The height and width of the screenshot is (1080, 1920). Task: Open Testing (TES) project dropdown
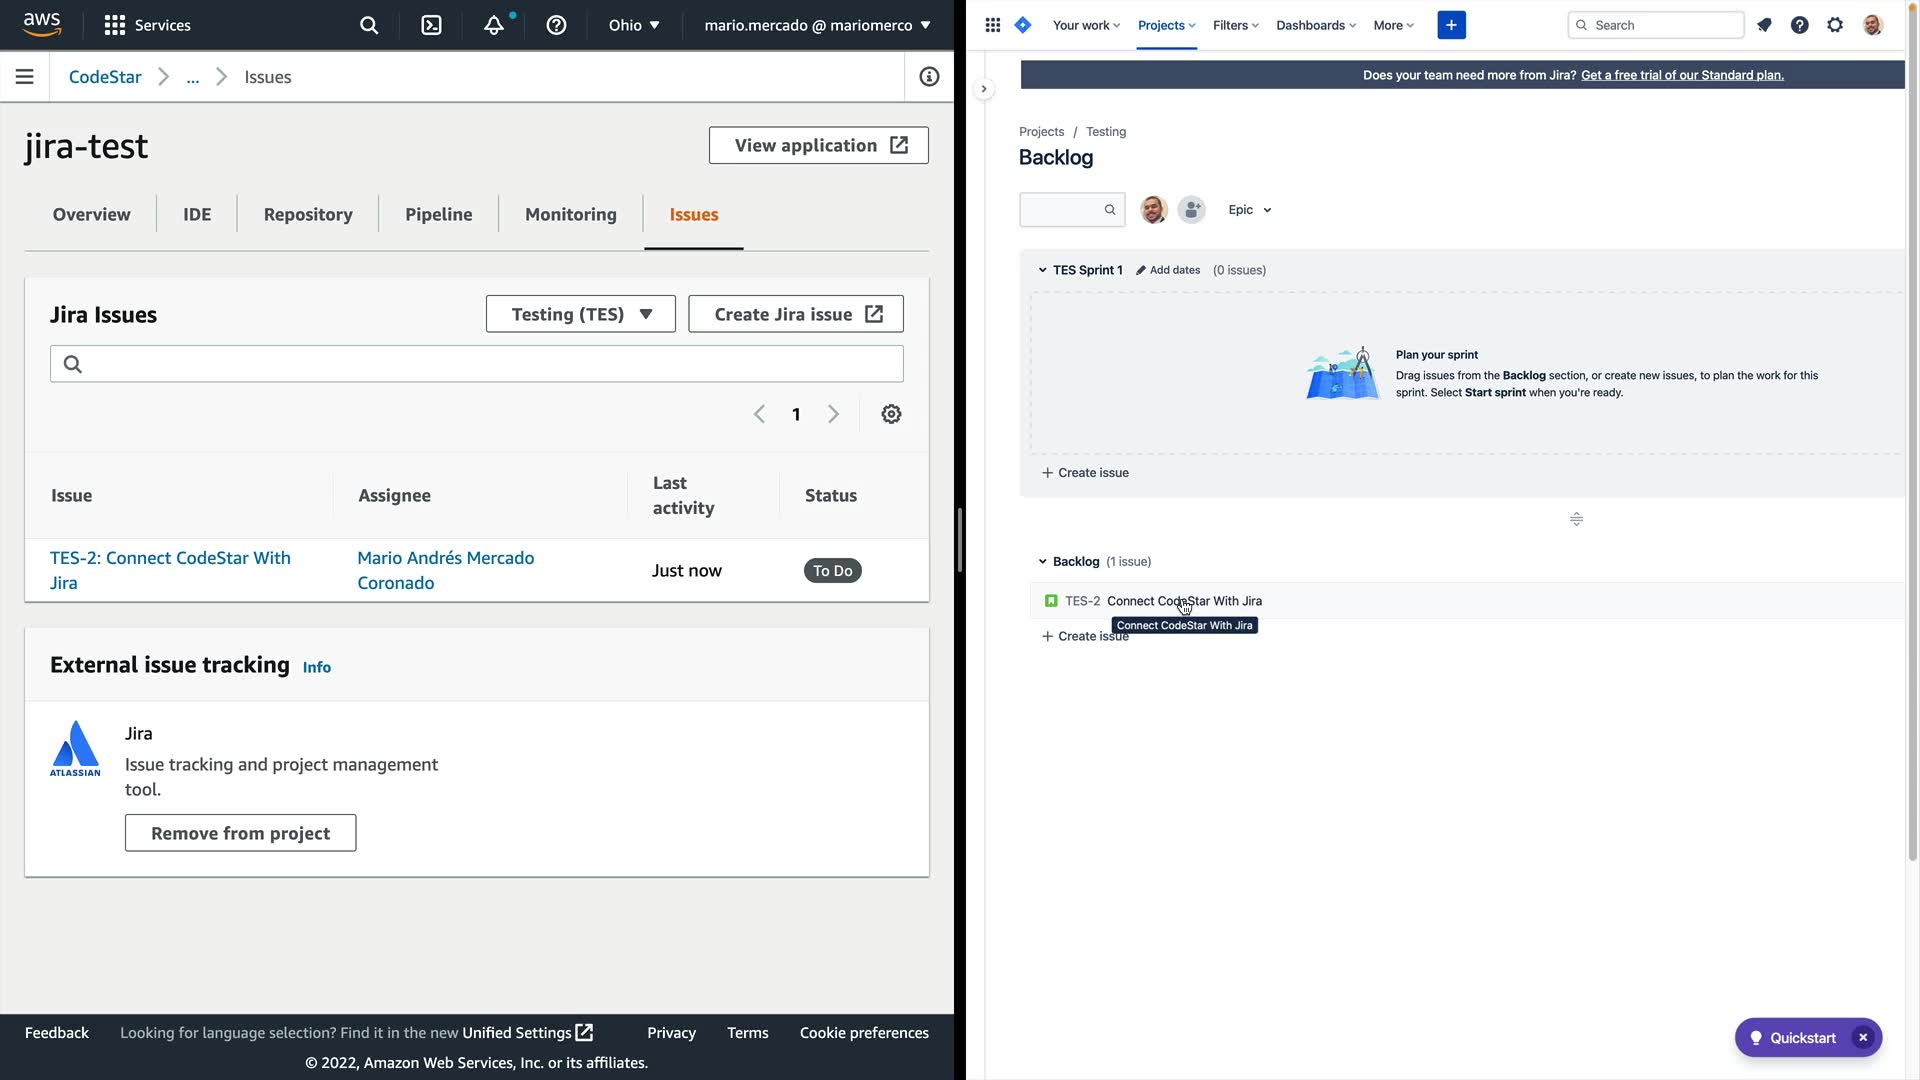click(580, 314)
